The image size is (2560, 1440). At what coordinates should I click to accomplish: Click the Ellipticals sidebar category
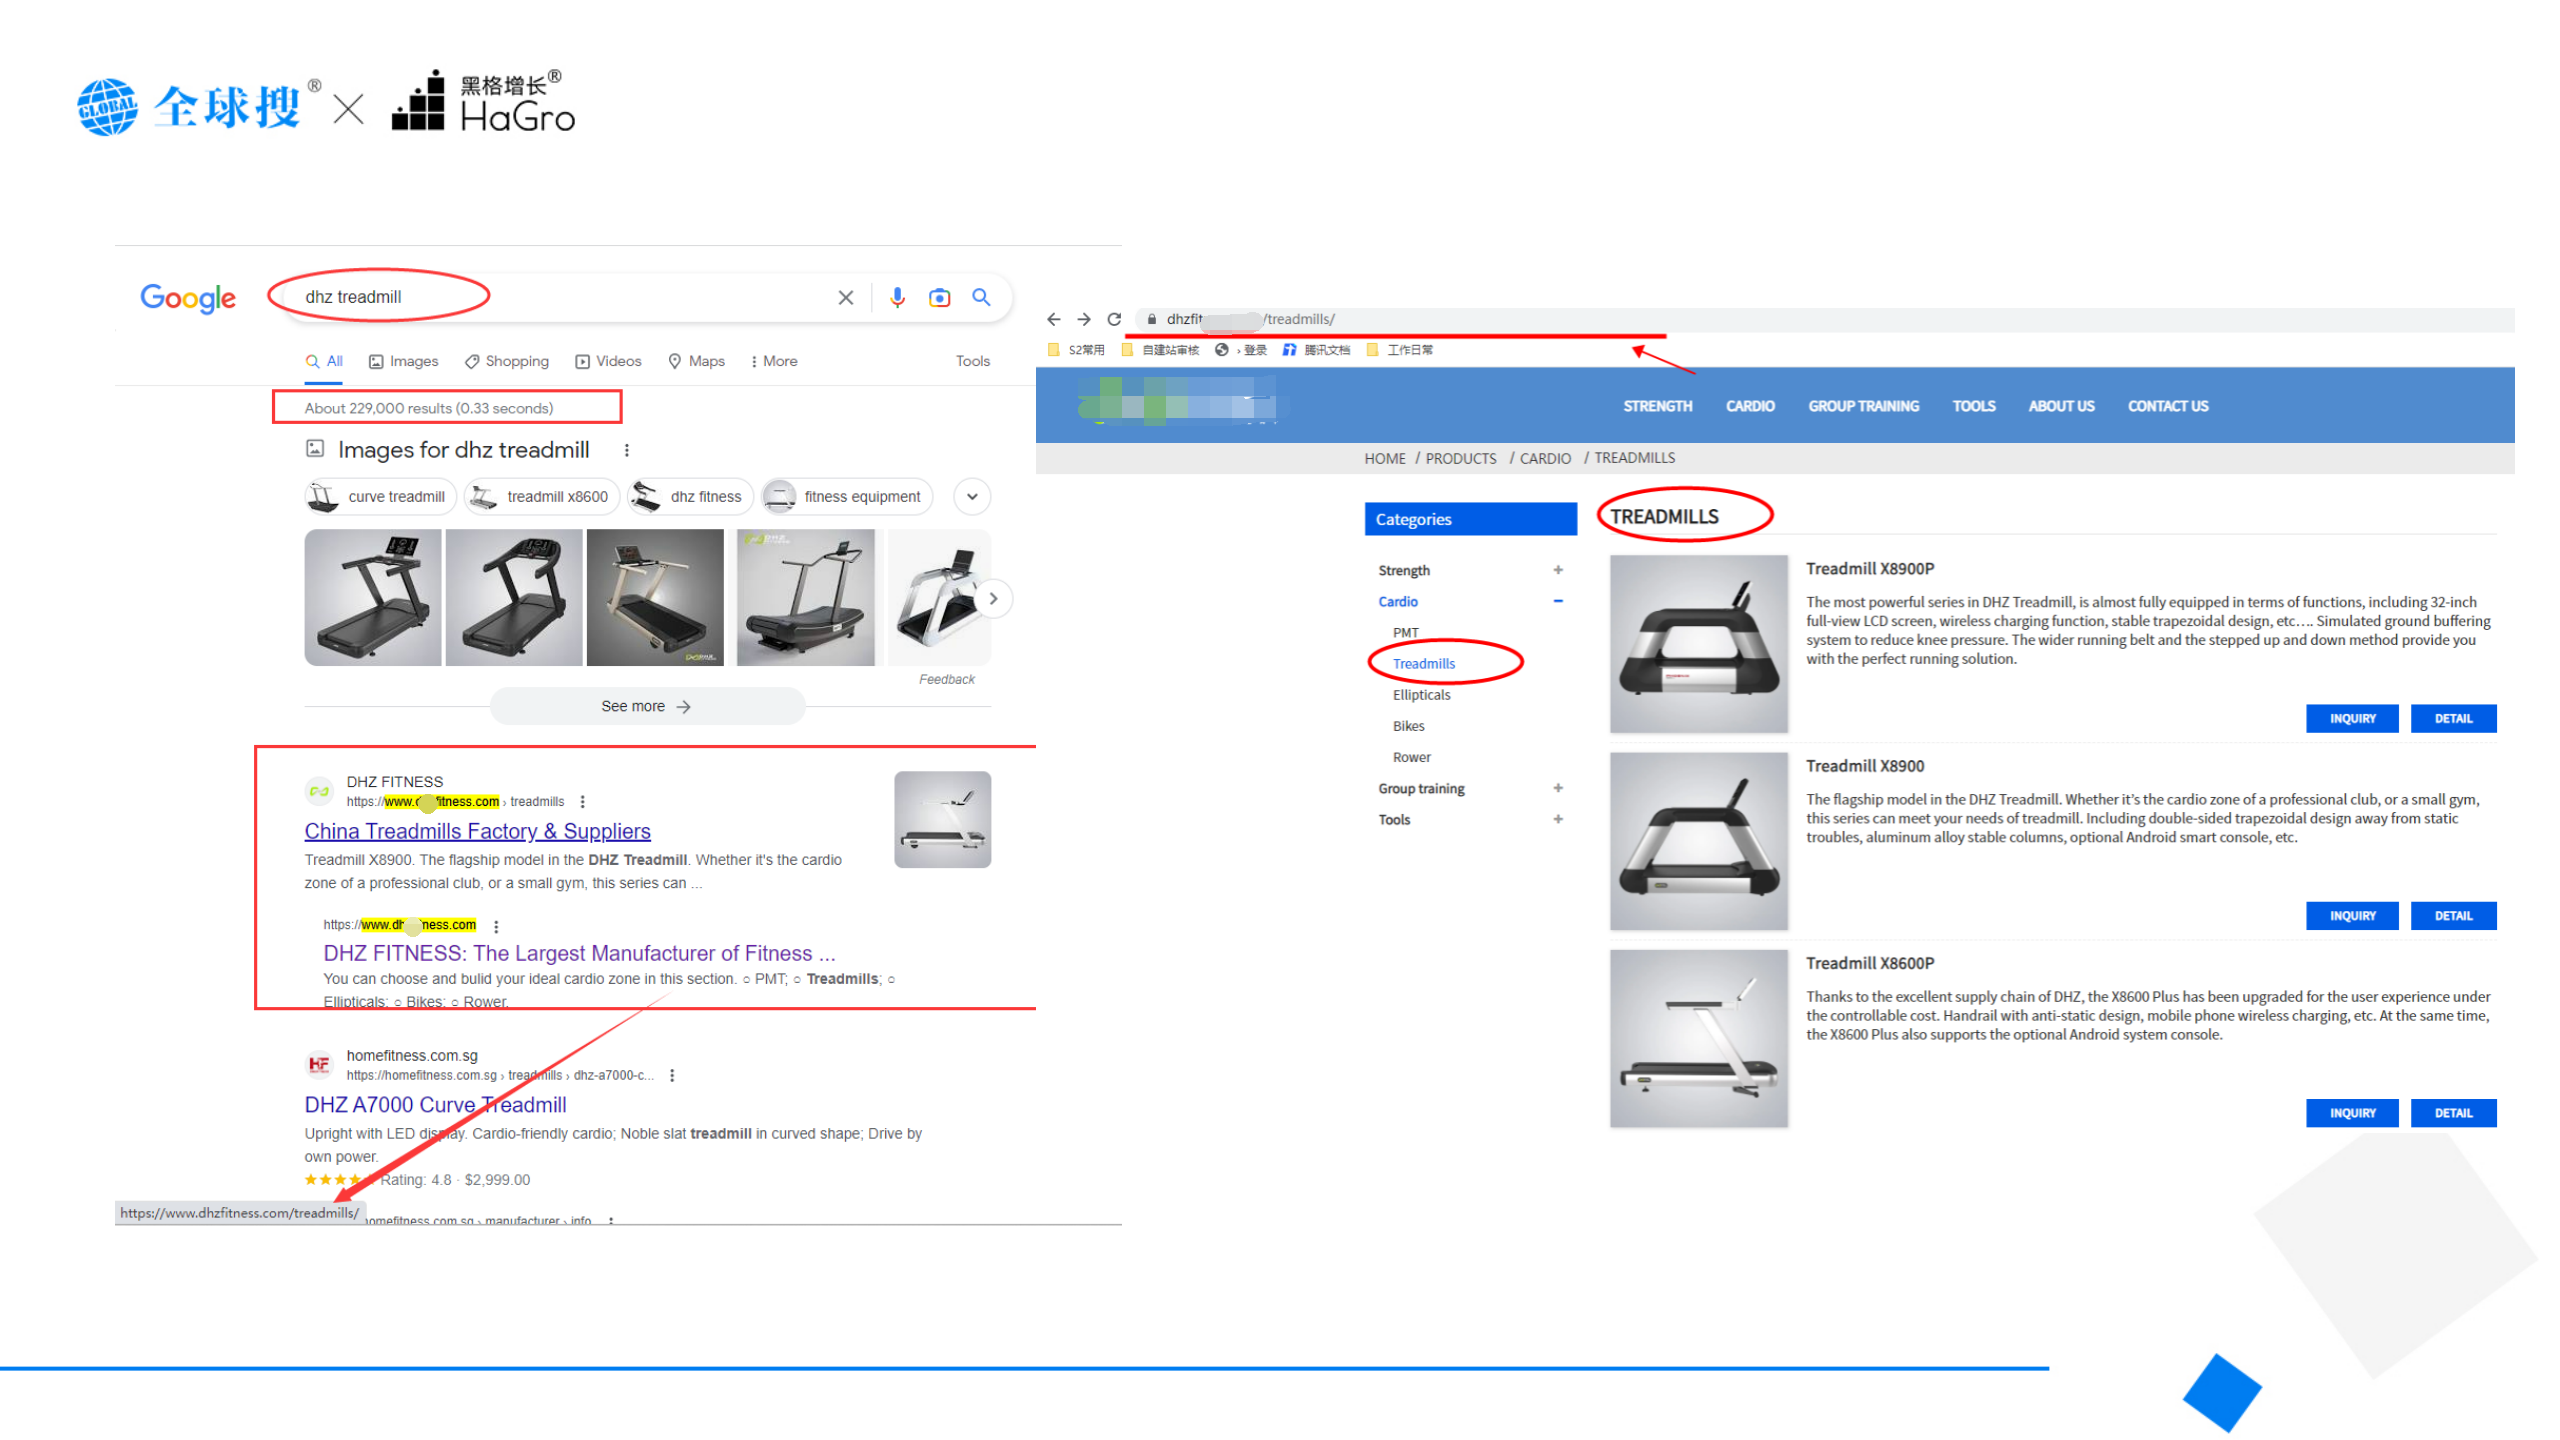(1420, 695)
